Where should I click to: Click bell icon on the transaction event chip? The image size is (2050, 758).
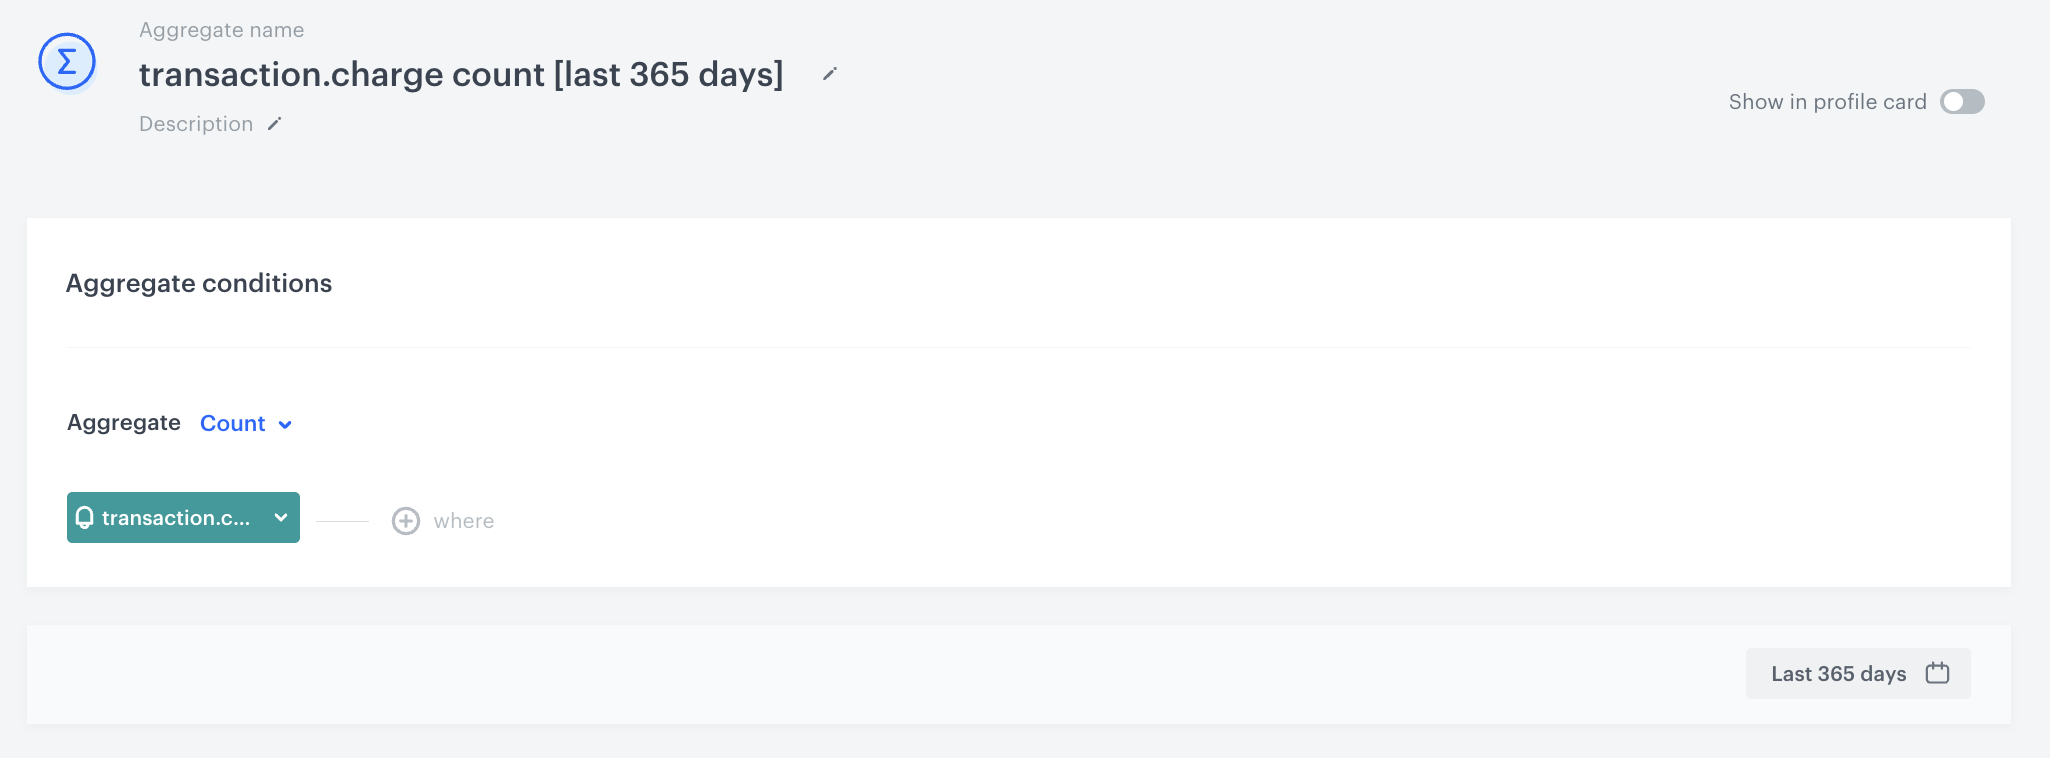[85, 517]
